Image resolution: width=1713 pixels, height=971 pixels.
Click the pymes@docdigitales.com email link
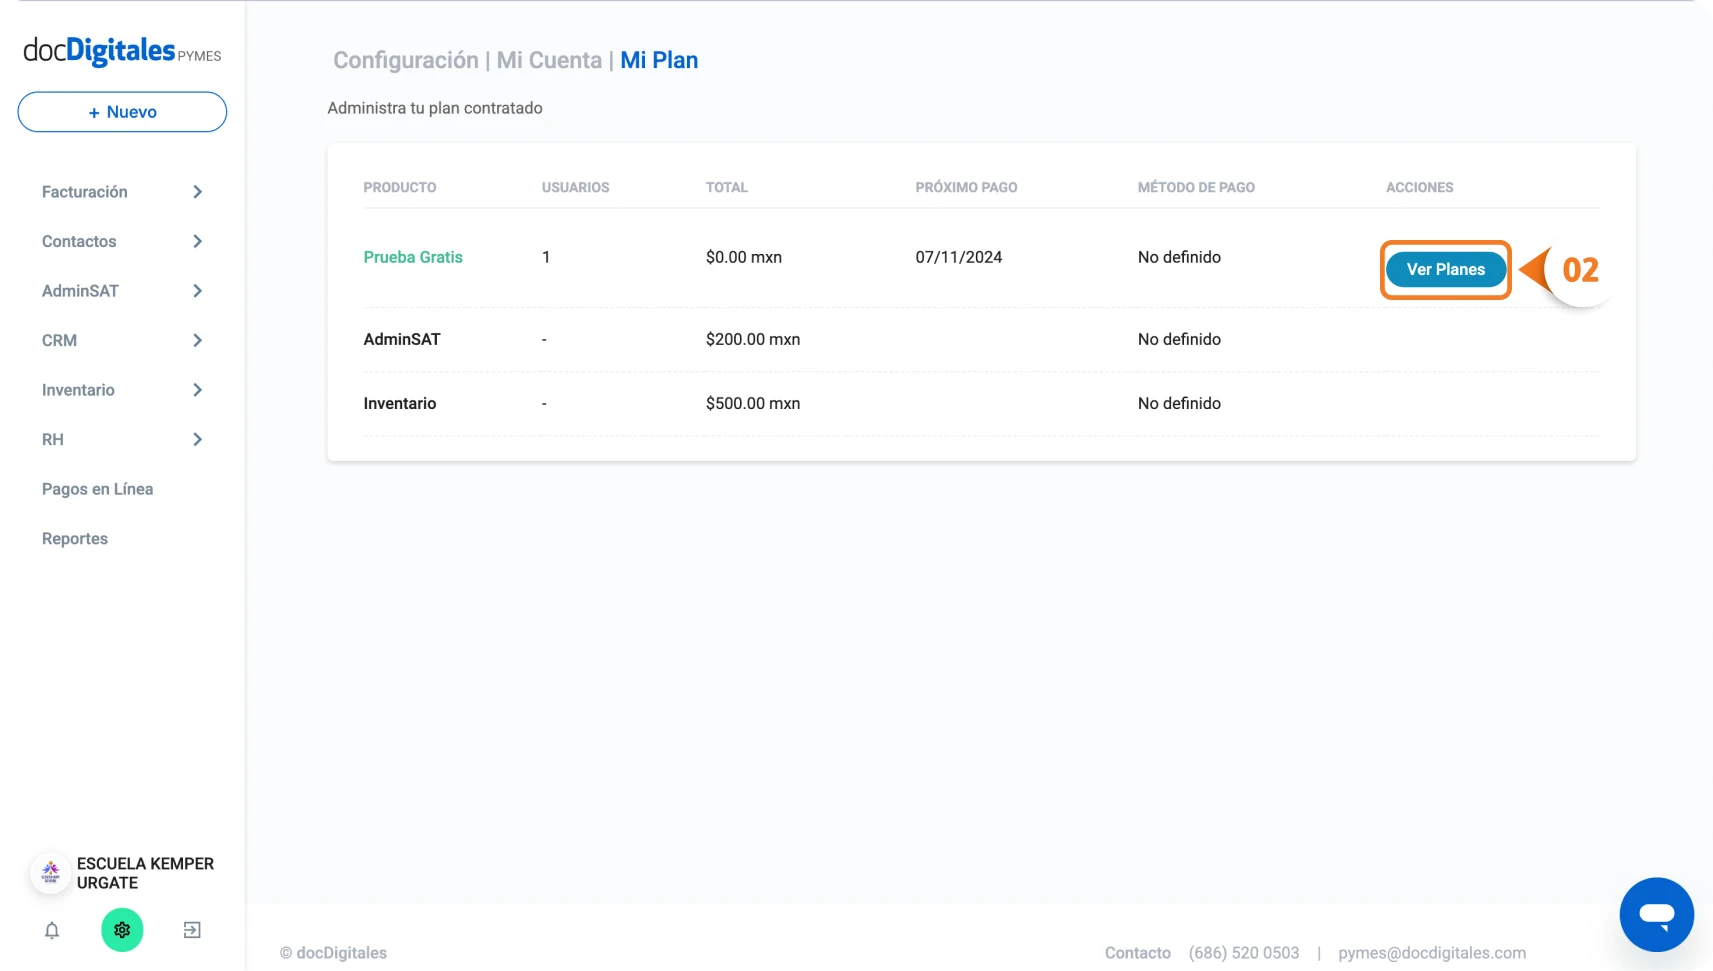1432,953
